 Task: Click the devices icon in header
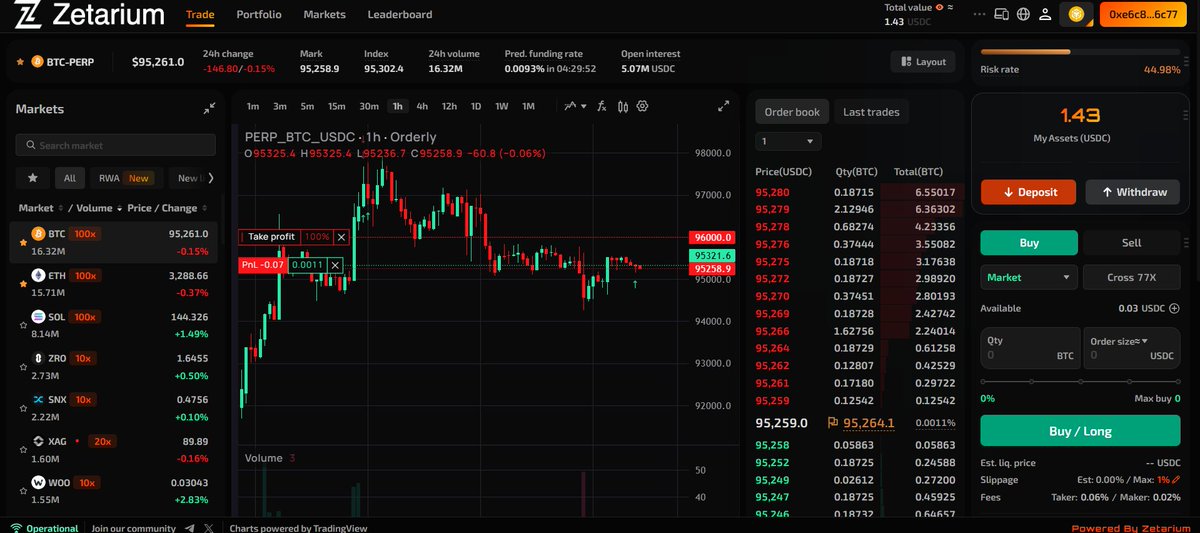pos(1003,14)
